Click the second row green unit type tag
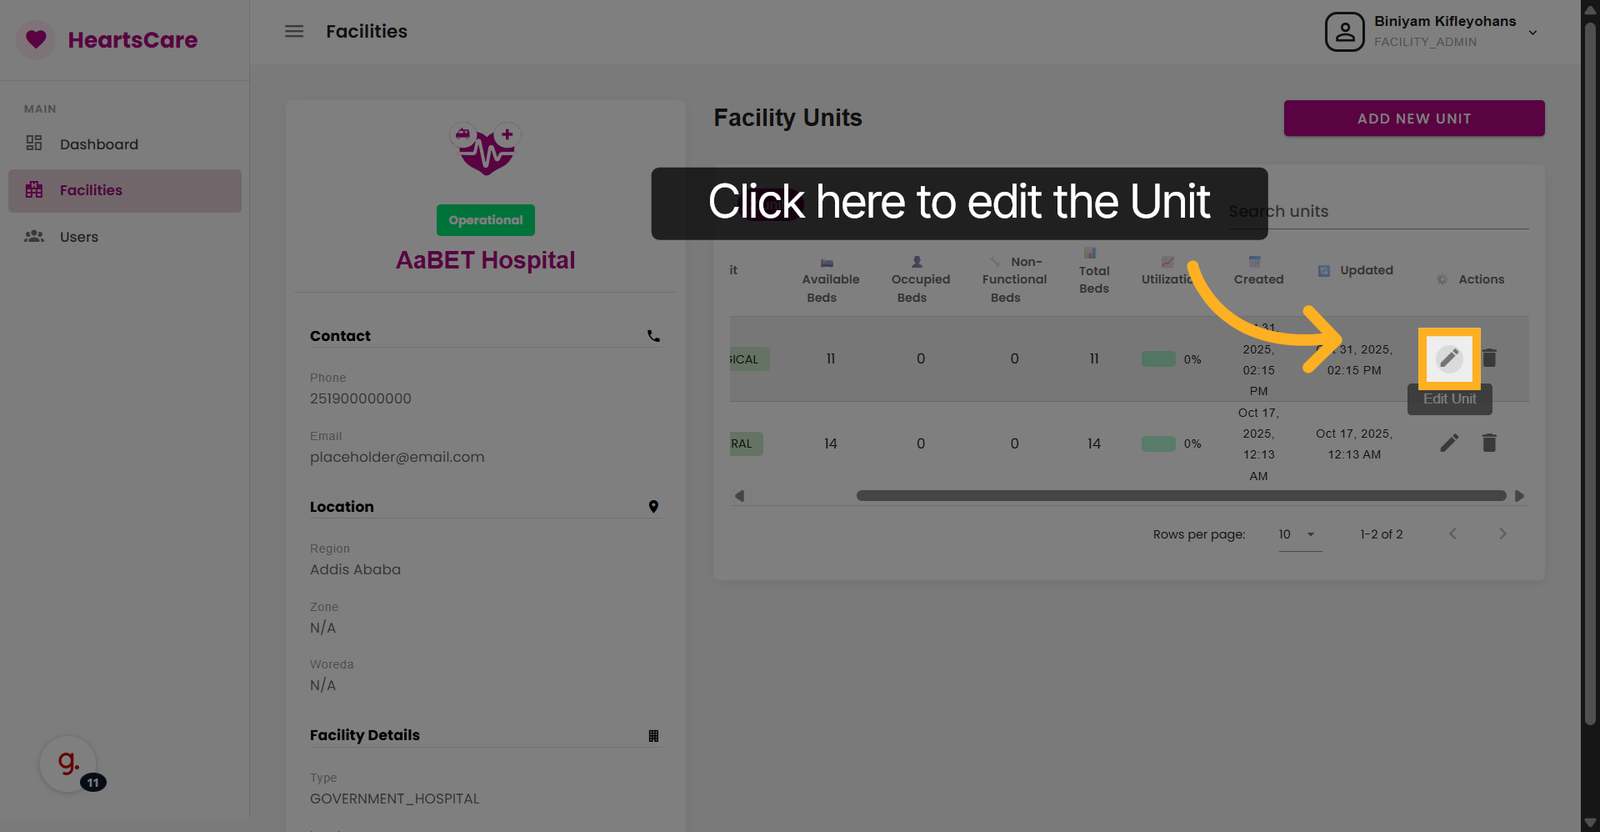The height and width of the screenshot is (832, 1600). 746,443
